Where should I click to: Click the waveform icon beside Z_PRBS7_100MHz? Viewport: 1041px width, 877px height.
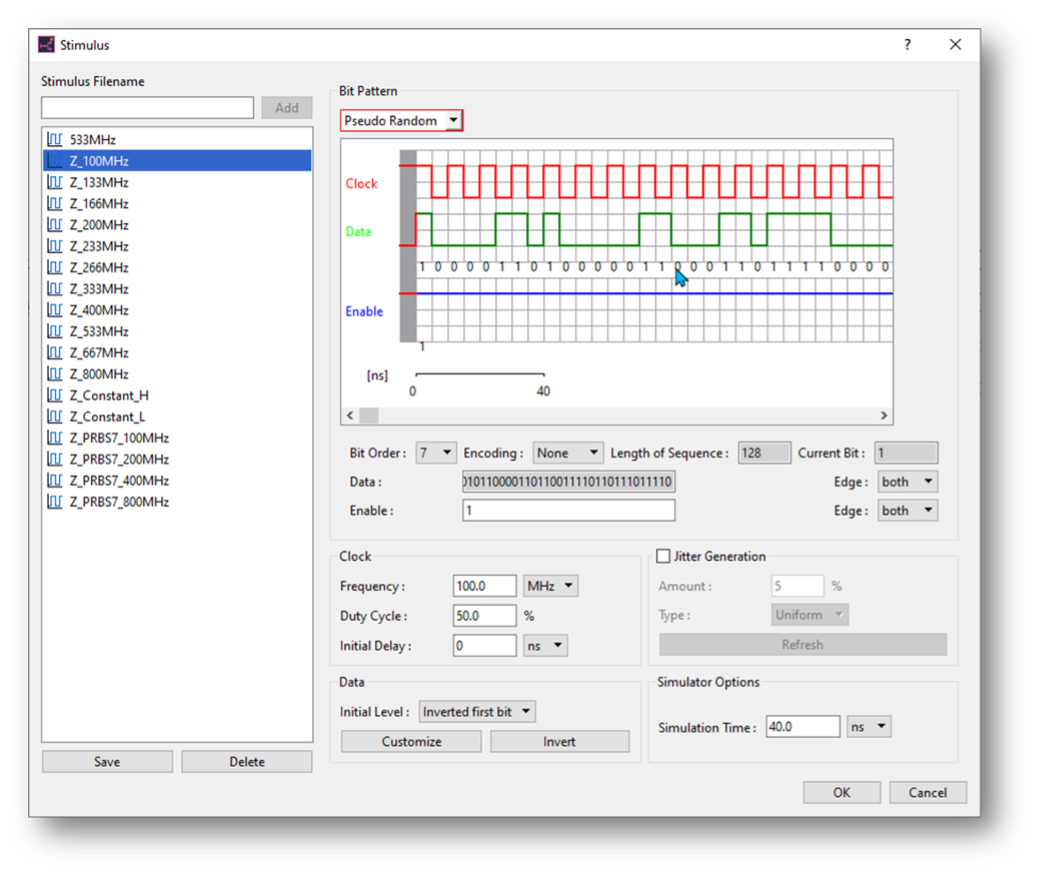(55, 438)
